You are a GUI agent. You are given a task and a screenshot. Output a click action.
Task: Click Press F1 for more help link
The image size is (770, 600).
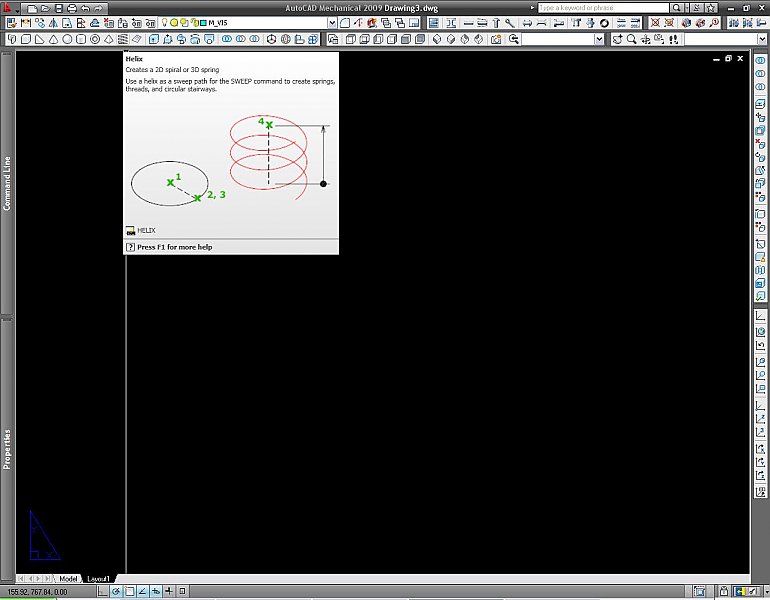(x=174, y=247)
